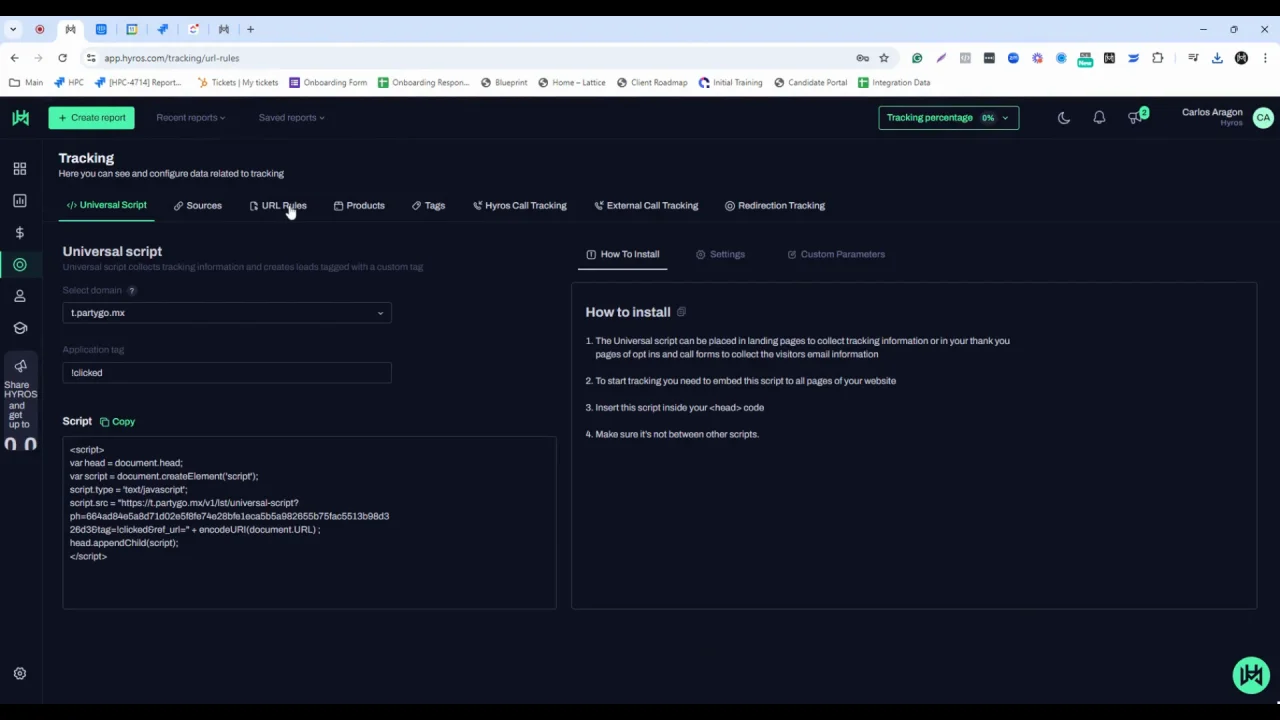Viewport: 1280px width, 720px height.
Task: Open the media control icon in Chrome toolbar
Action: (1193, 58)
